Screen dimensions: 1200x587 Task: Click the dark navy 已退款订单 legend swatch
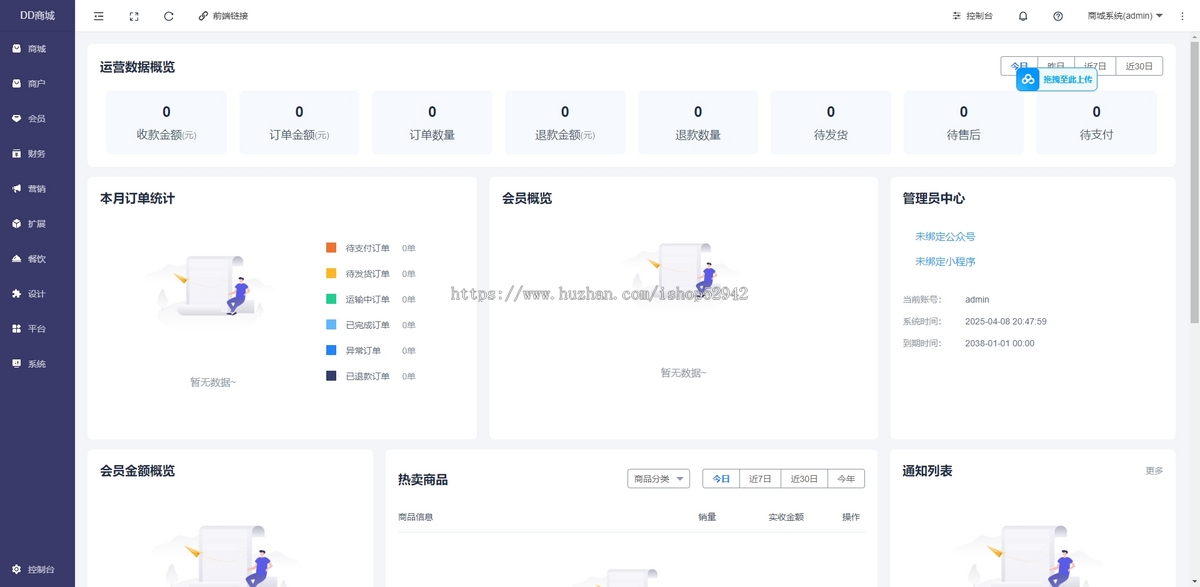pyautogui.click(x=331, y=376)
